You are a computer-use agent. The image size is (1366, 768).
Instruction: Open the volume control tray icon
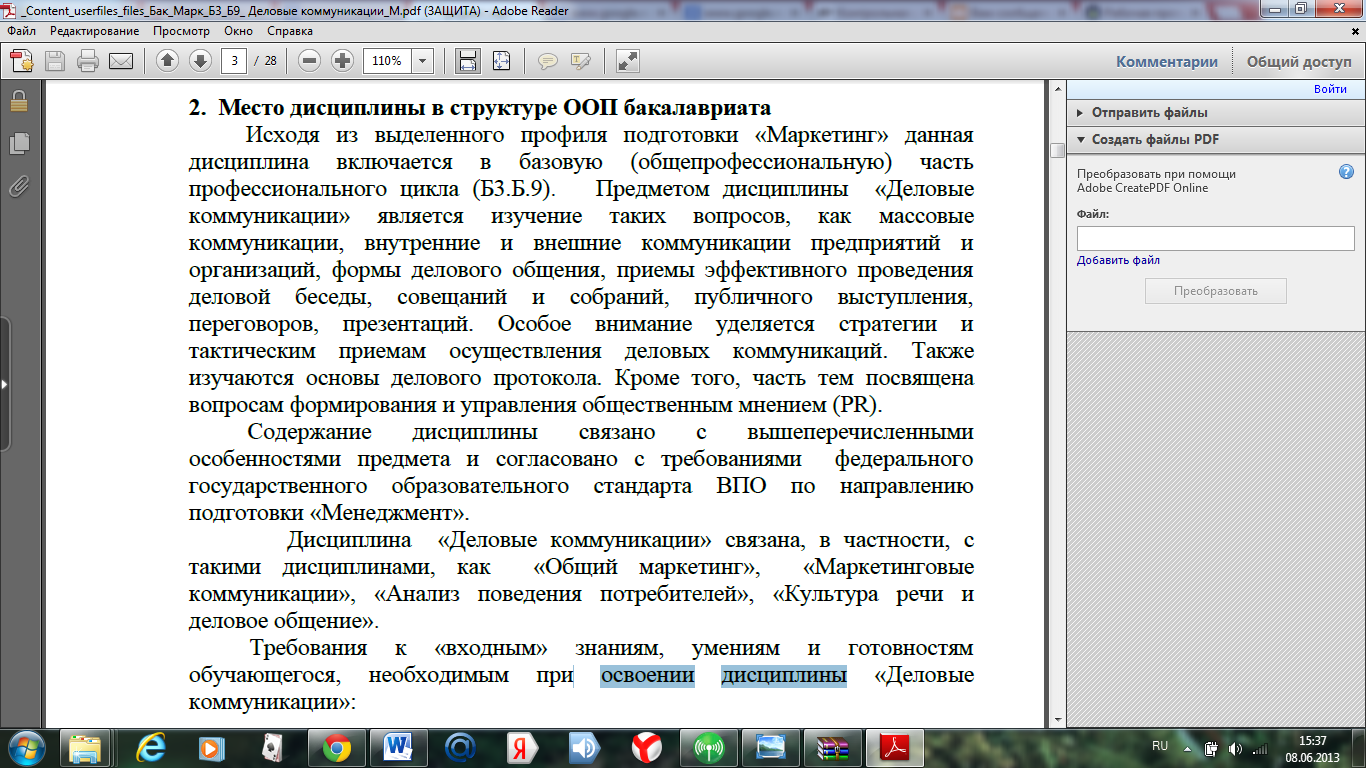click(1235, 748)
